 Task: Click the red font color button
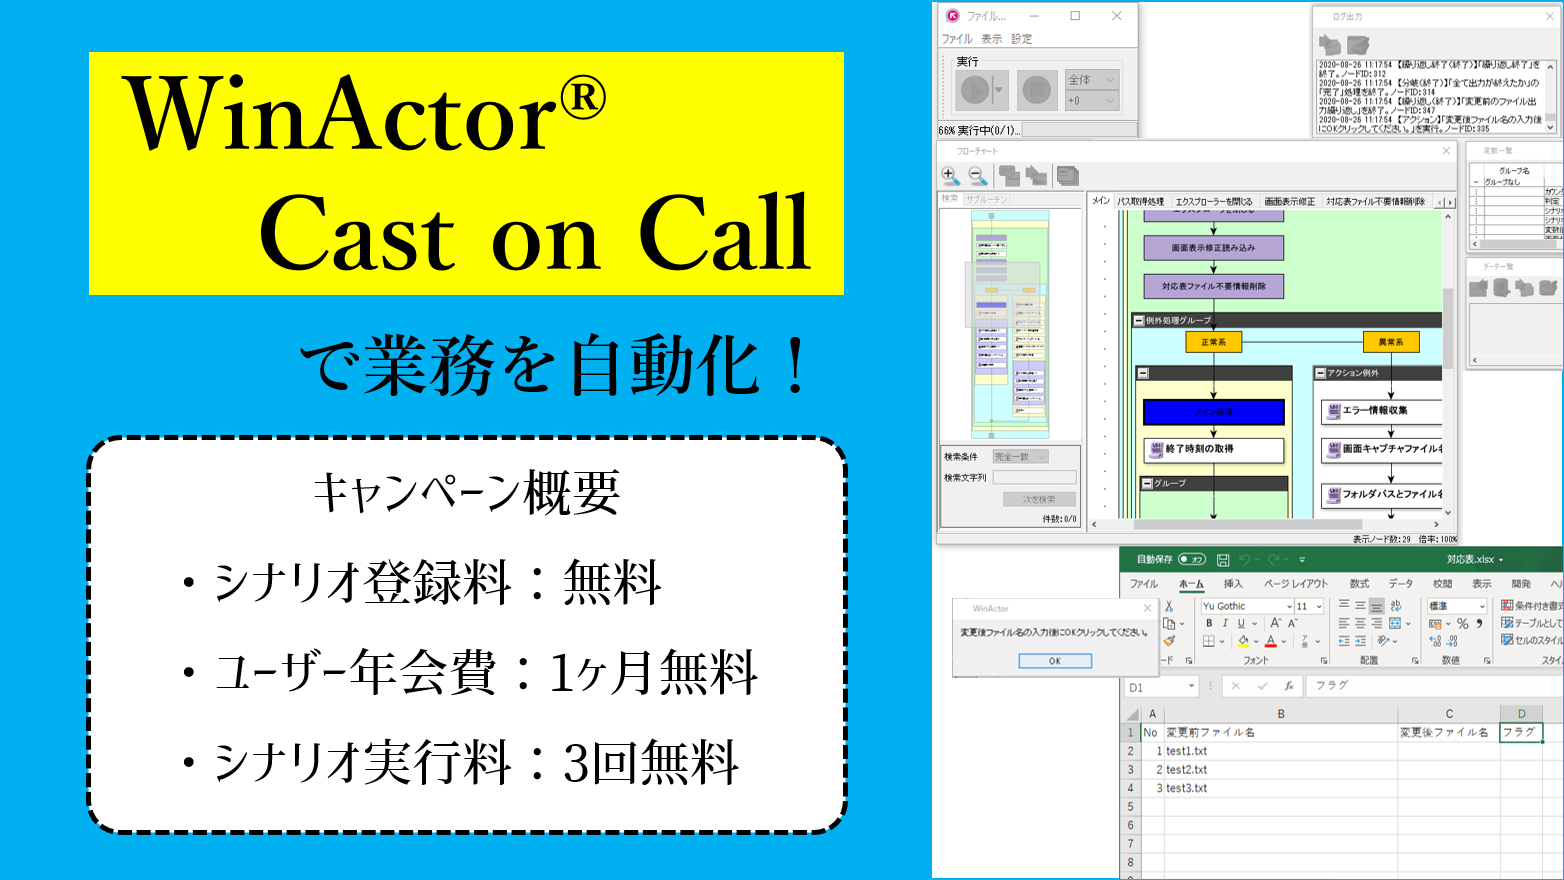[1271, 641]
